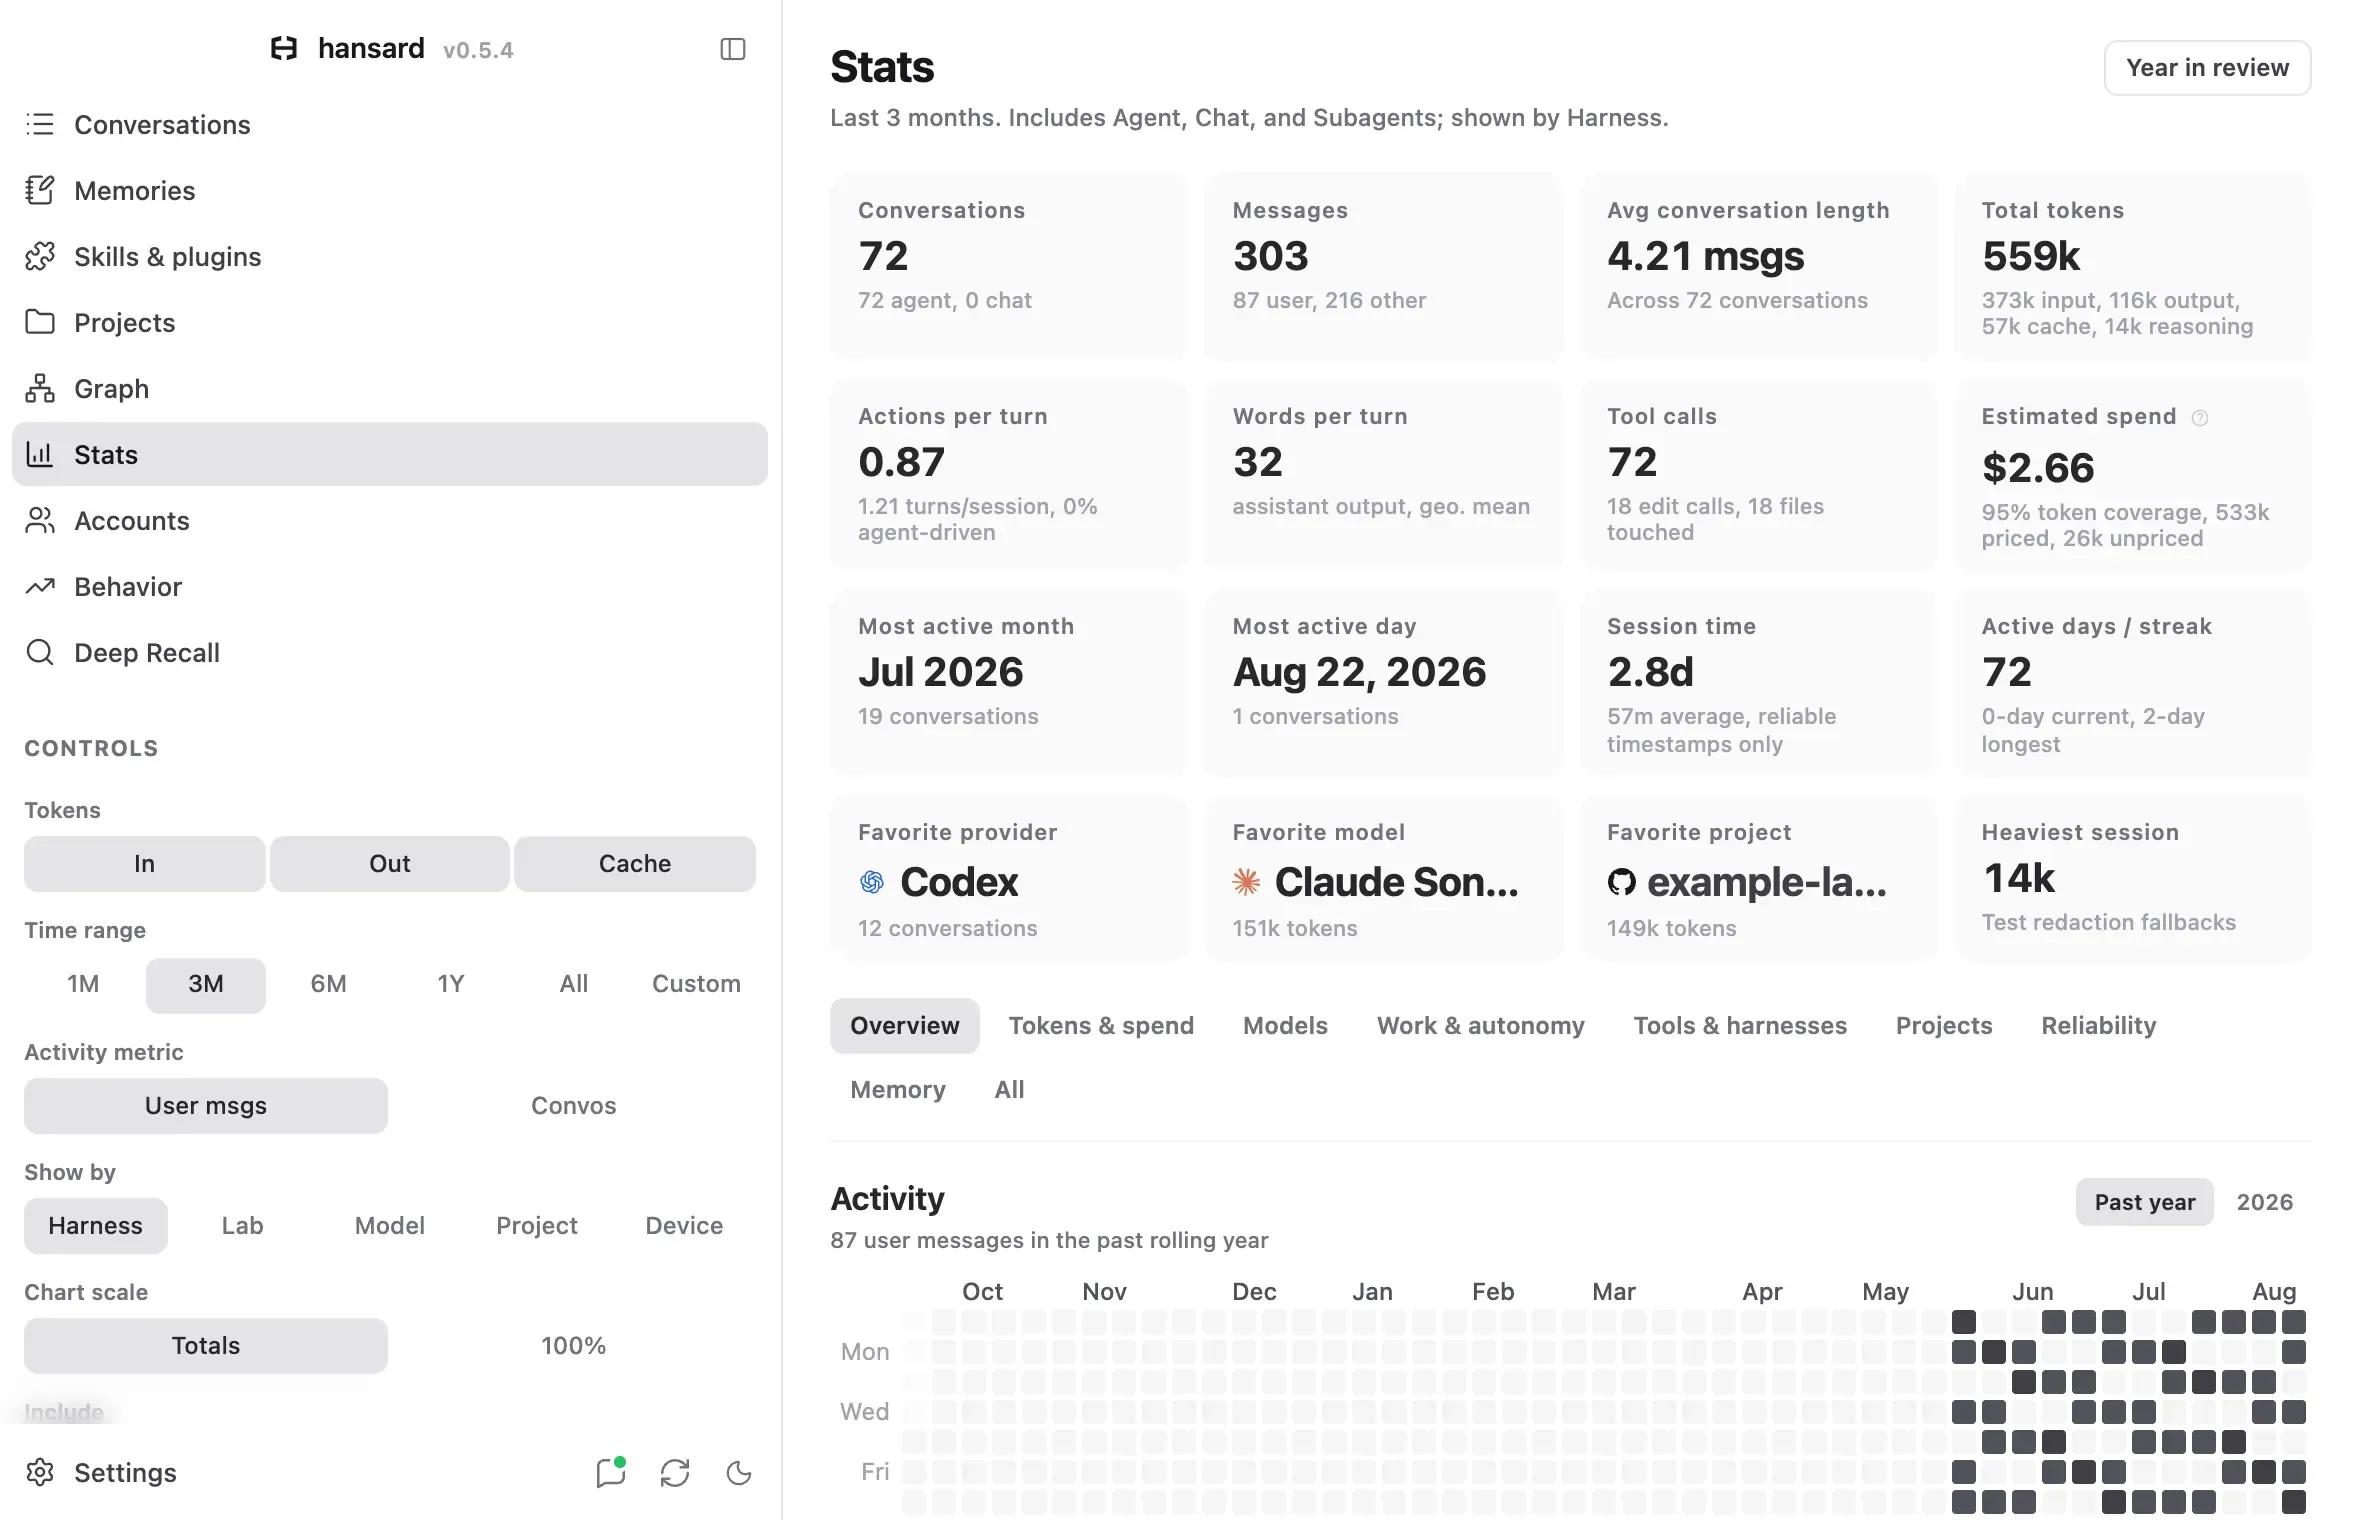Click the refresh sync icon

675,1472
